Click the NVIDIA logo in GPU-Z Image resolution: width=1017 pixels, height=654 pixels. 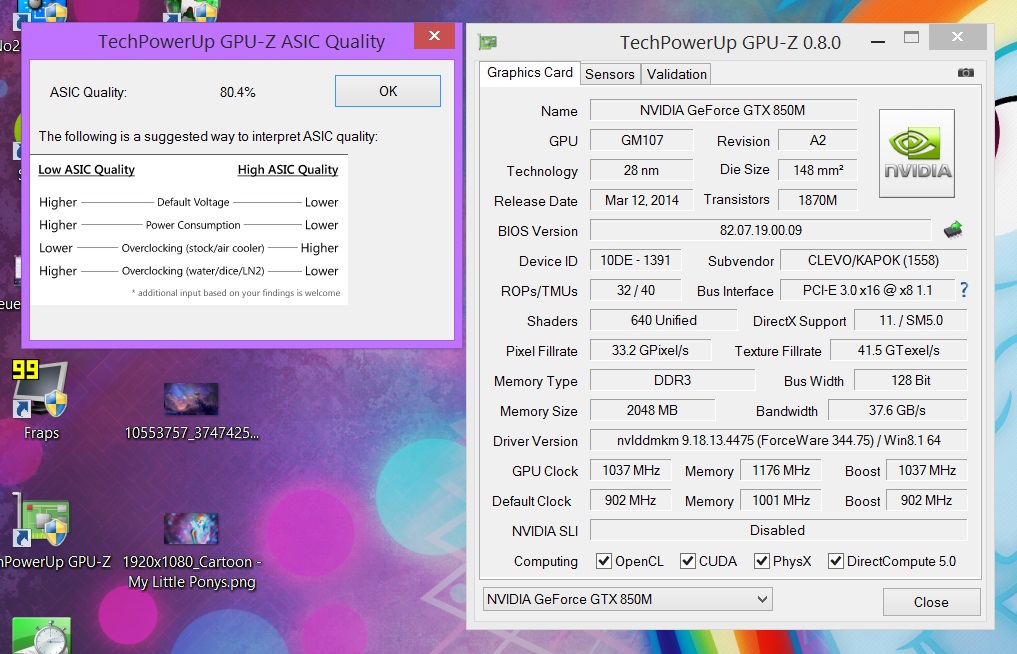916,153
